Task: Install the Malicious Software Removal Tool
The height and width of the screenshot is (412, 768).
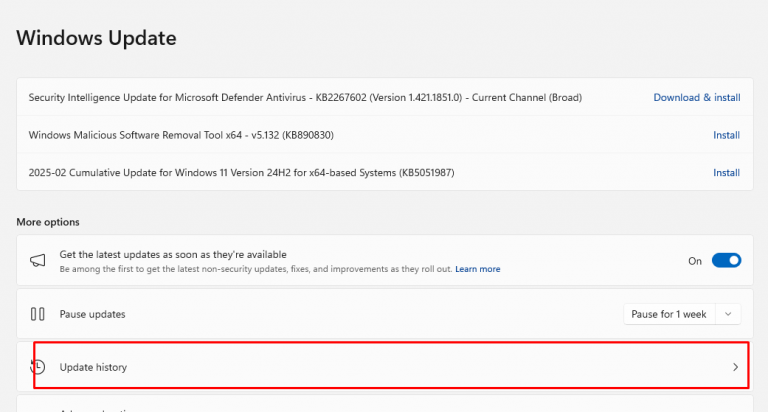Action: 726,135
